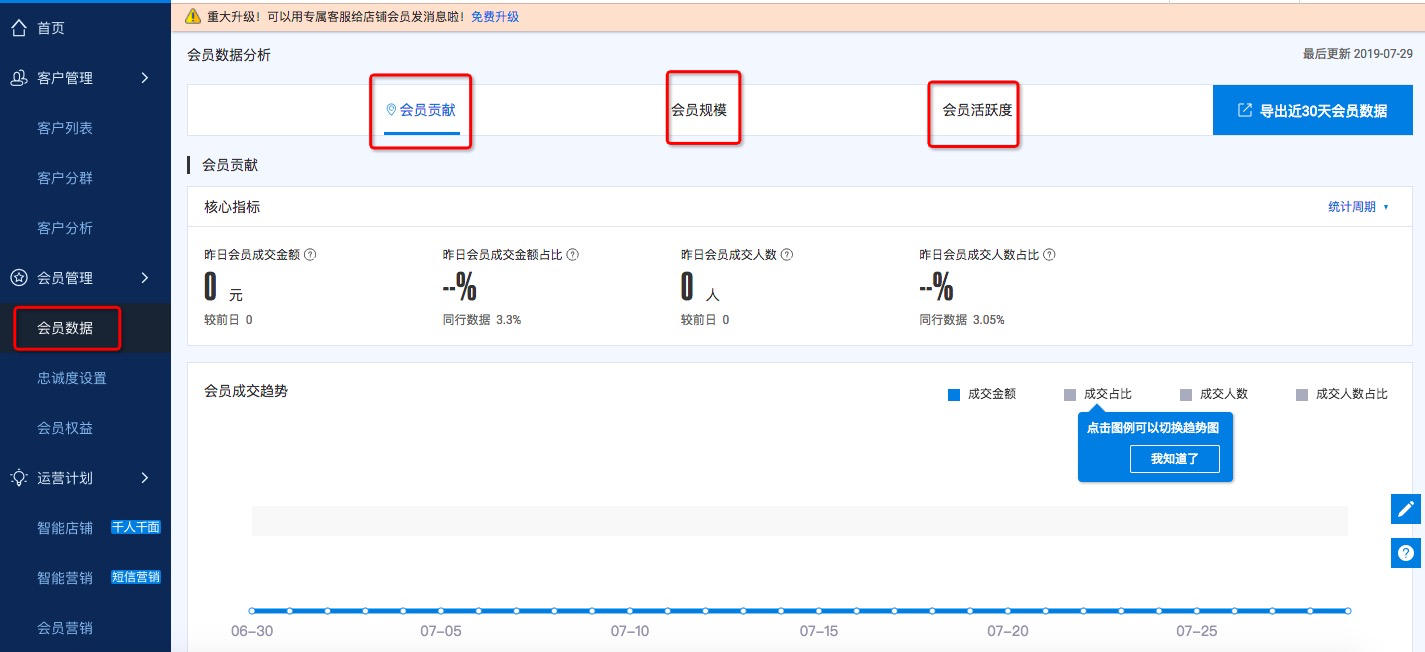The height and width of the screenshot is (652, 1425).
Task: Toggle the 成交占比 legend square
Action: [x=1070, y=395]
